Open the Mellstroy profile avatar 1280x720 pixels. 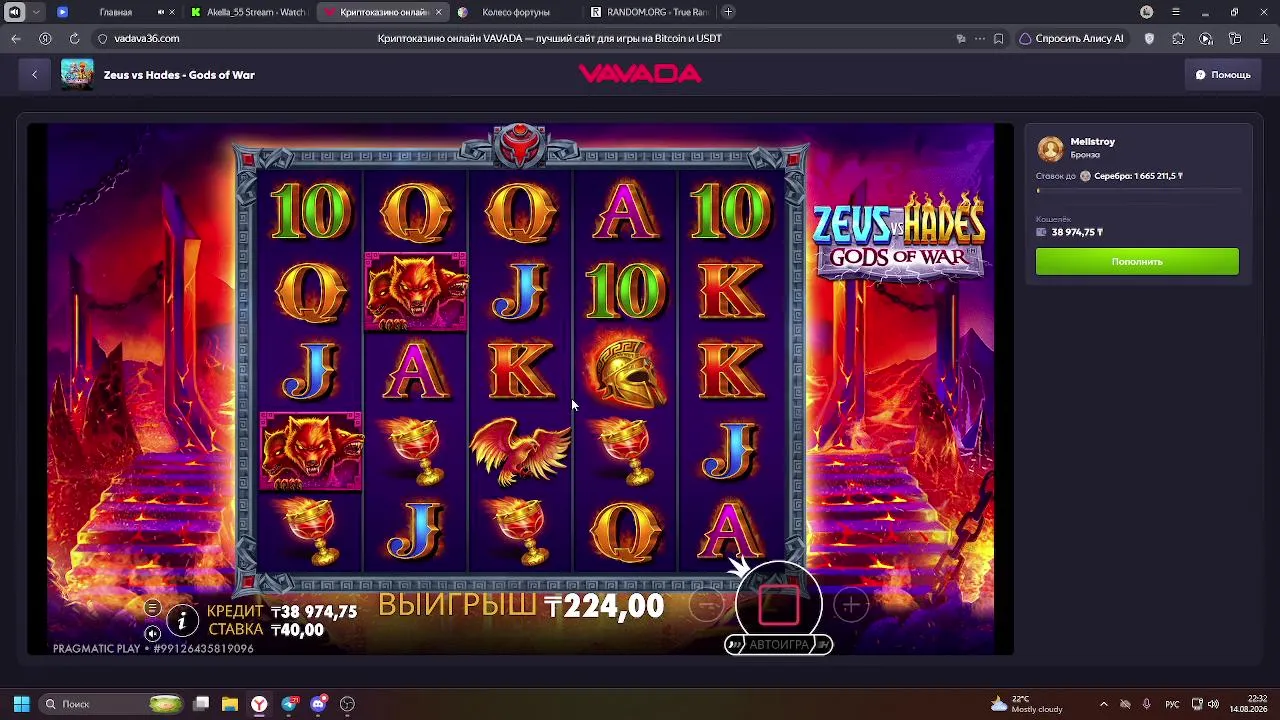(x=1050, y=149)
